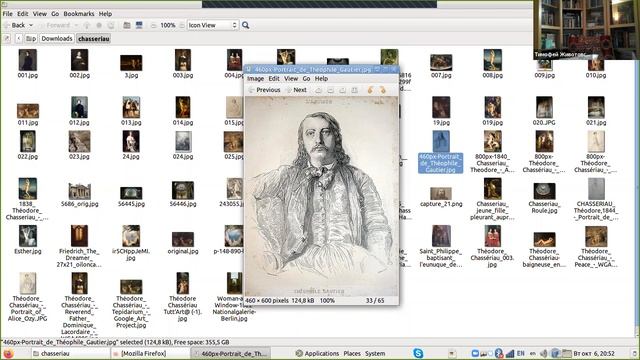The height and width of the screenshot is (360, 640).
Task: Click the path bar left scroll arrow
Action: [19, 39]
